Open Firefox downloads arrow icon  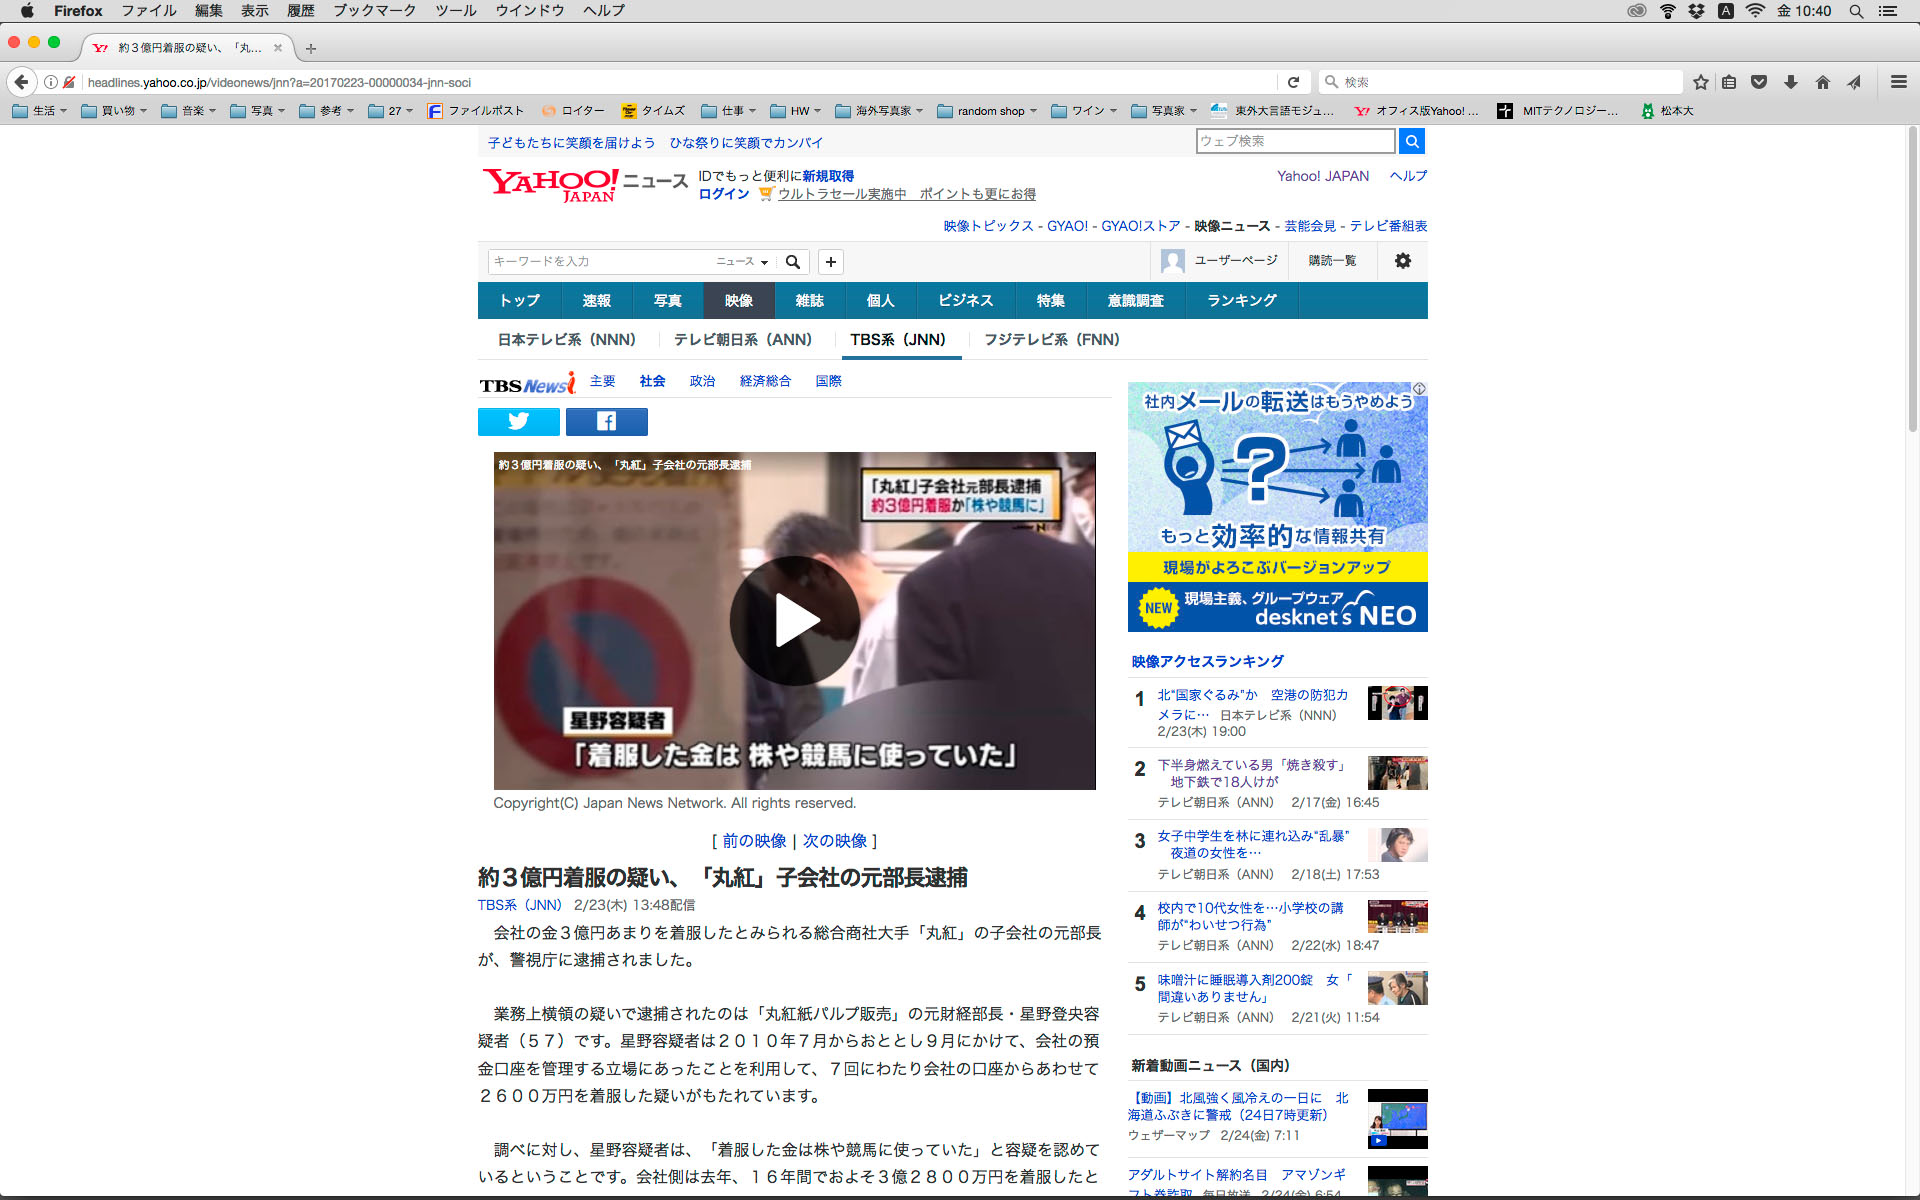point(1790,82)
